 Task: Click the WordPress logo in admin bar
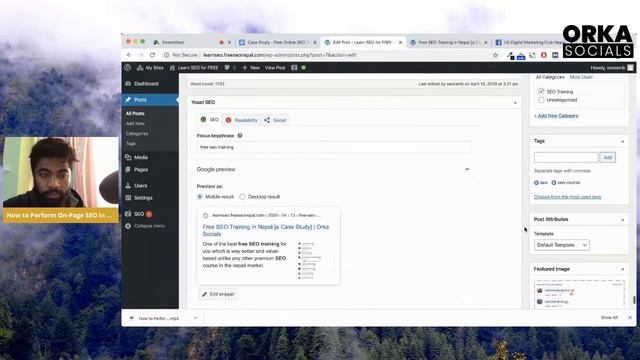coord(128,68)
